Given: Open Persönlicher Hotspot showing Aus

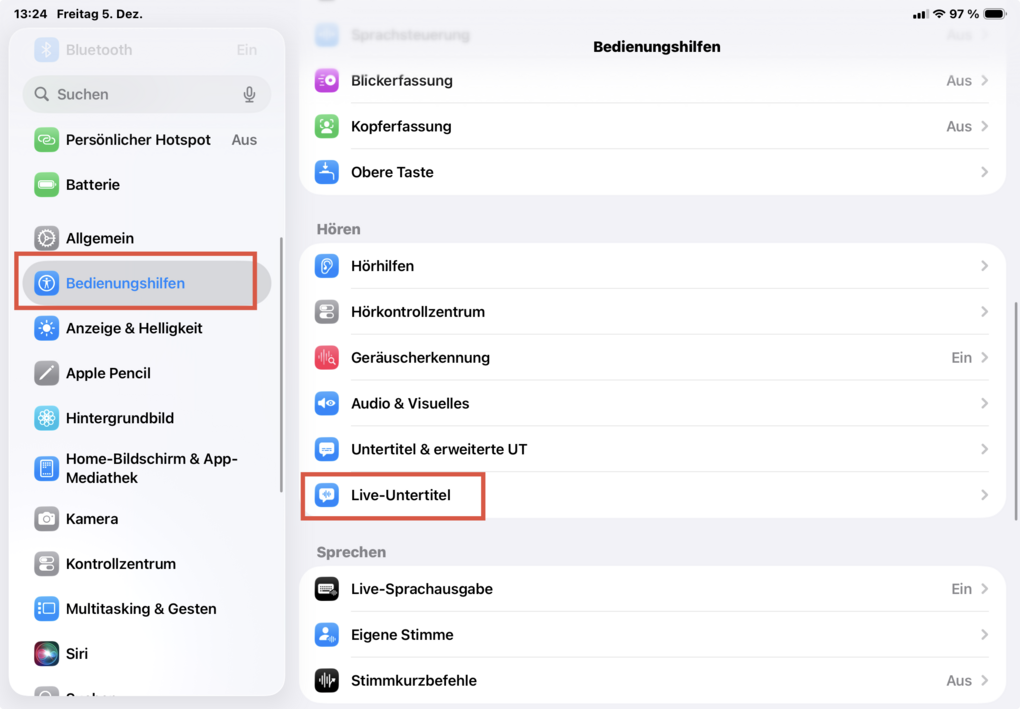Looking at the screenshot, I should [244, 140].
